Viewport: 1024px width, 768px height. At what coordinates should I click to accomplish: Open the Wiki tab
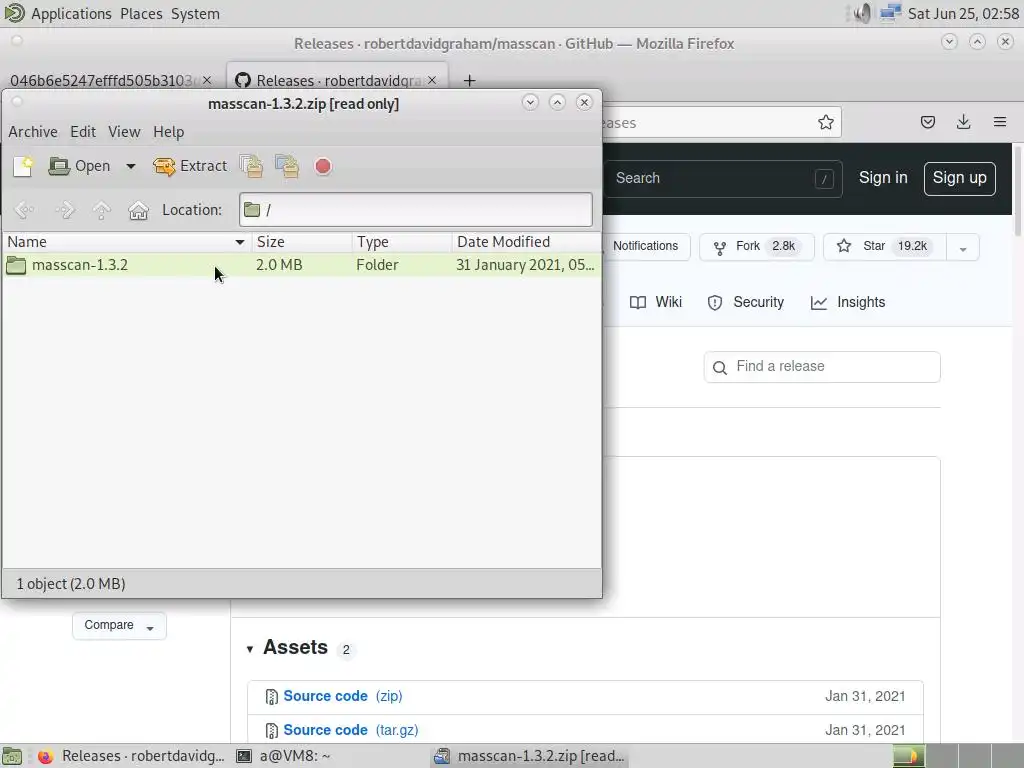[656, 302]
